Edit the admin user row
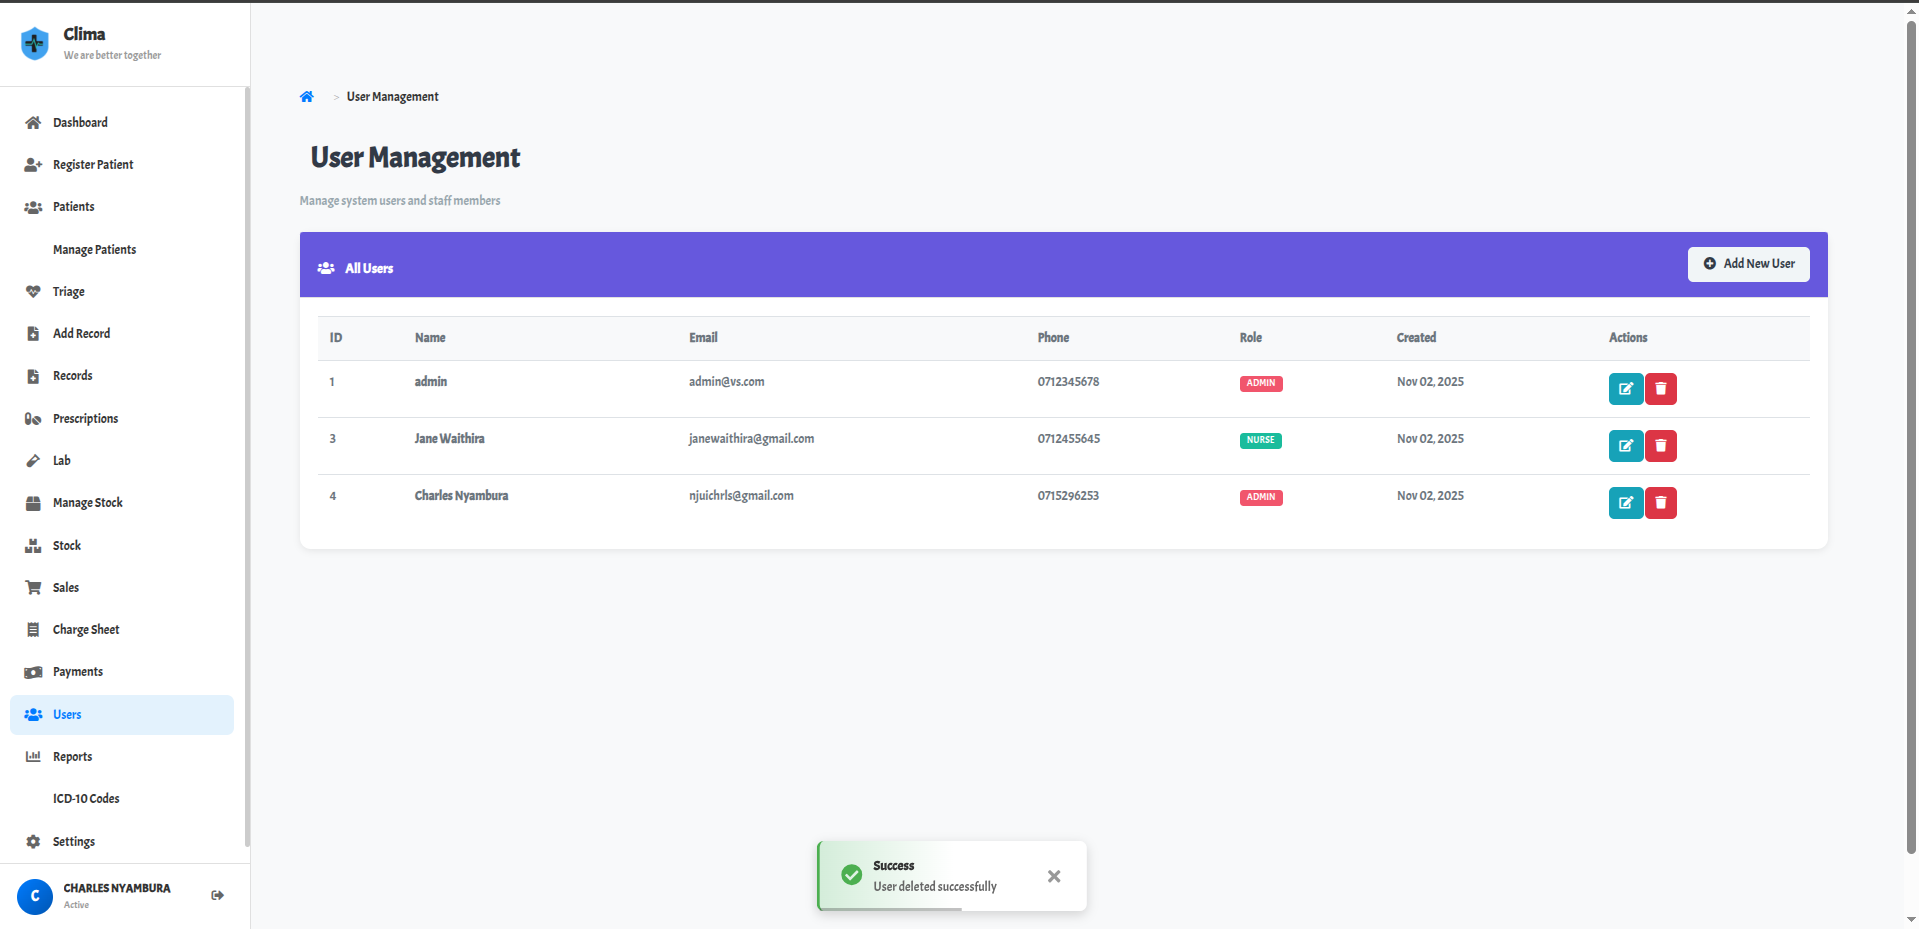This screenshot has height=929, width=1919. point(1625,389)
